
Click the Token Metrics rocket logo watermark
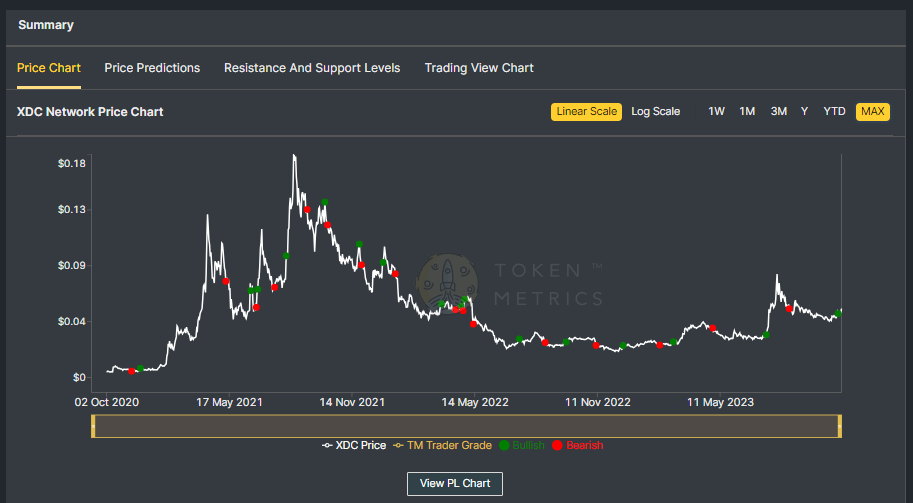pos(446,282)
